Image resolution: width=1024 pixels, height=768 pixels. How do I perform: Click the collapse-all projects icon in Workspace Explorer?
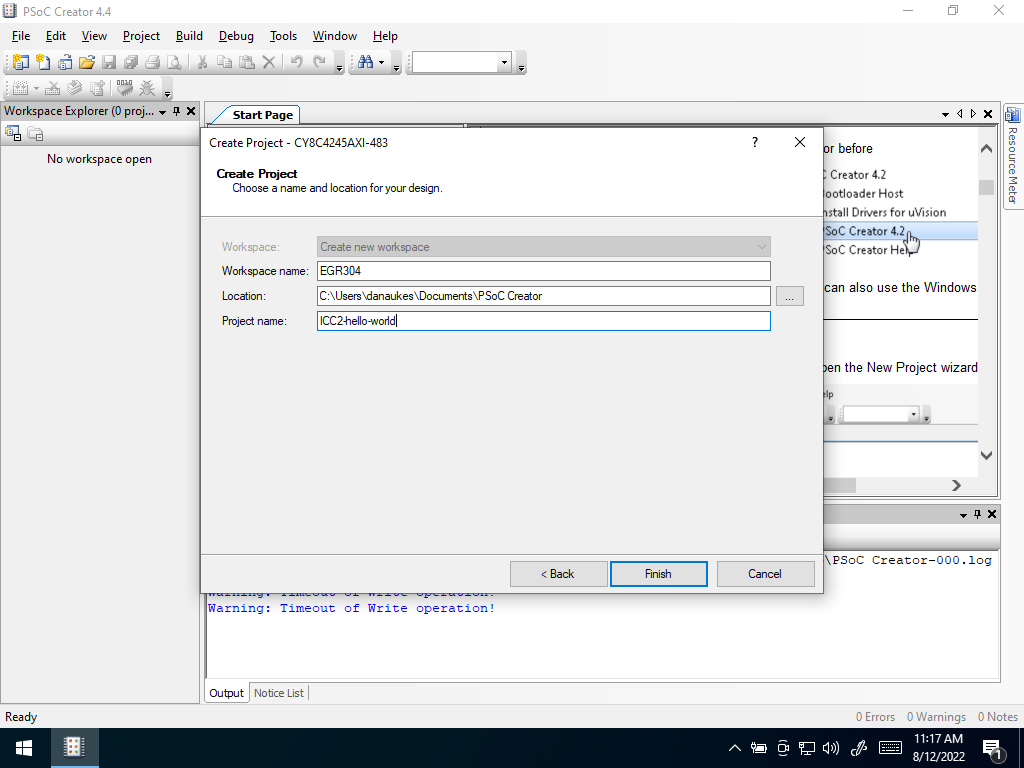13,134
